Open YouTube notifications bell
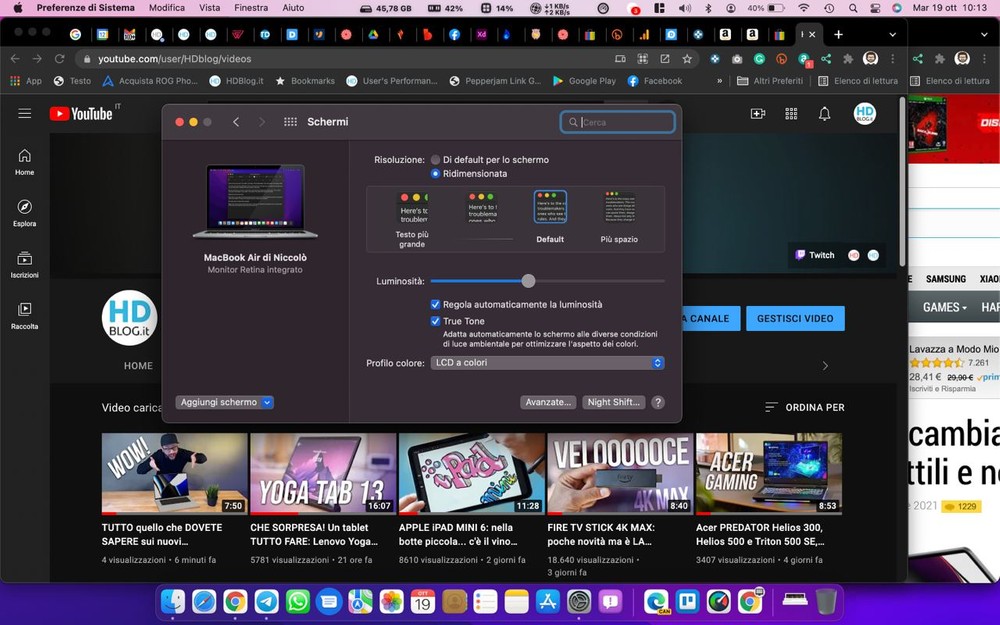 [x=825, y=114]
